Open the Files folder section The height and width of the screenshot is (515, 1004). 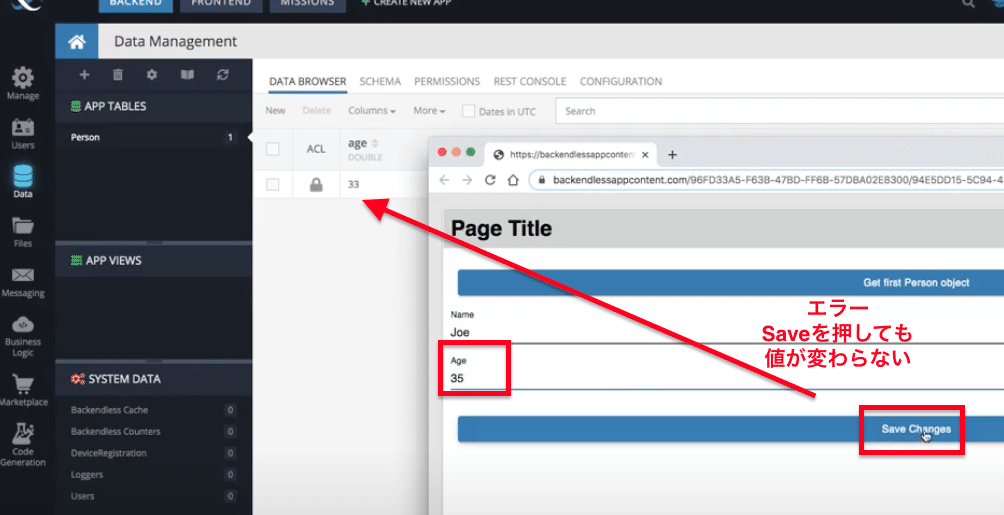[x=22, y=232]
